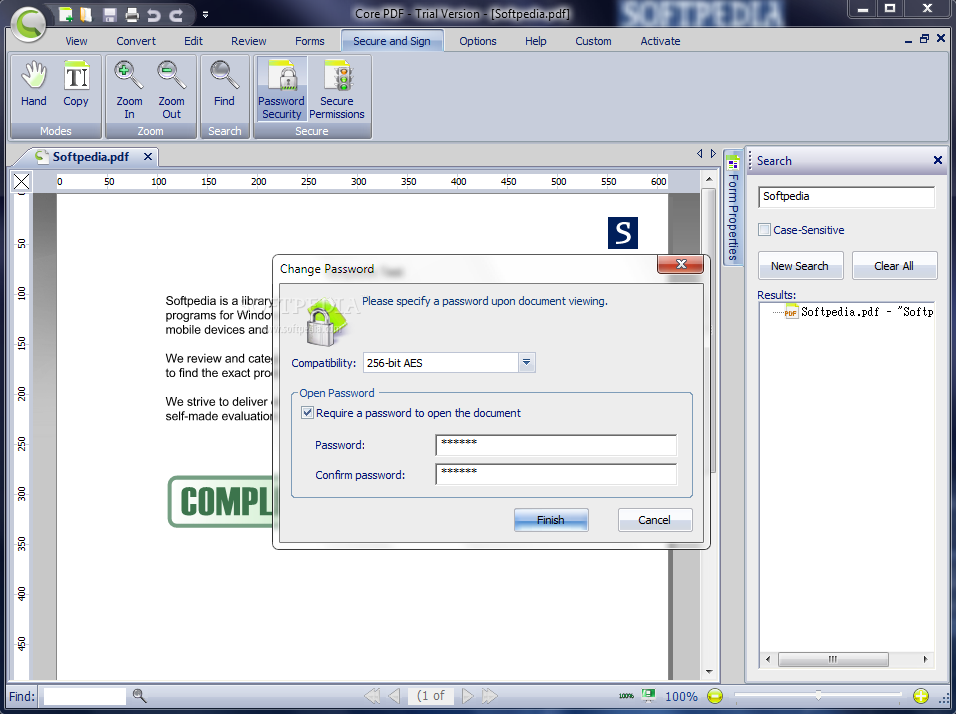
Task: Open the Activate ribbon tab
Action: (660, 41)
